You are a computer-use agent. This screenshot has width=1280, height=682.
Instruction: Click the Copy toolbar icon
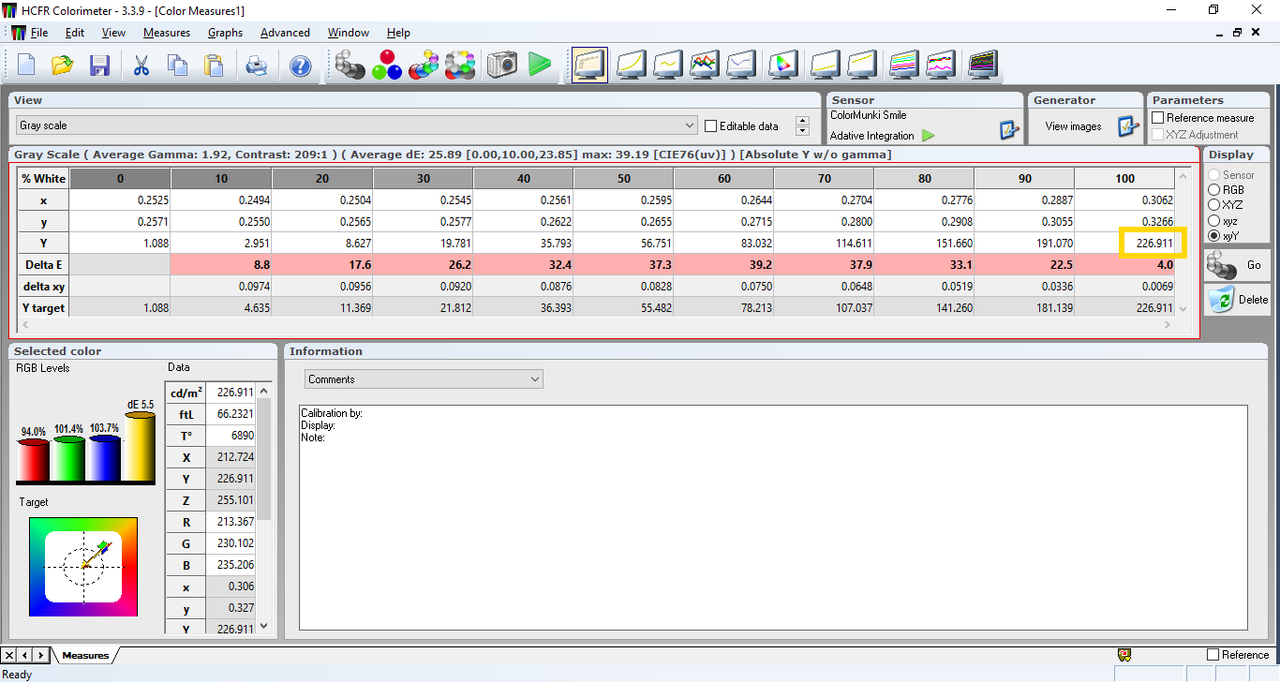coord(177,66)
